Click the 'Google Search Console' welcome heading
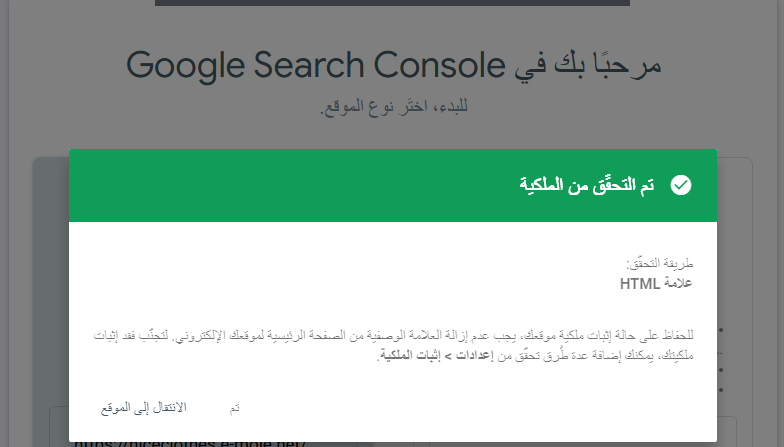The height and width of the screenshot is (447, 784). 316,65
